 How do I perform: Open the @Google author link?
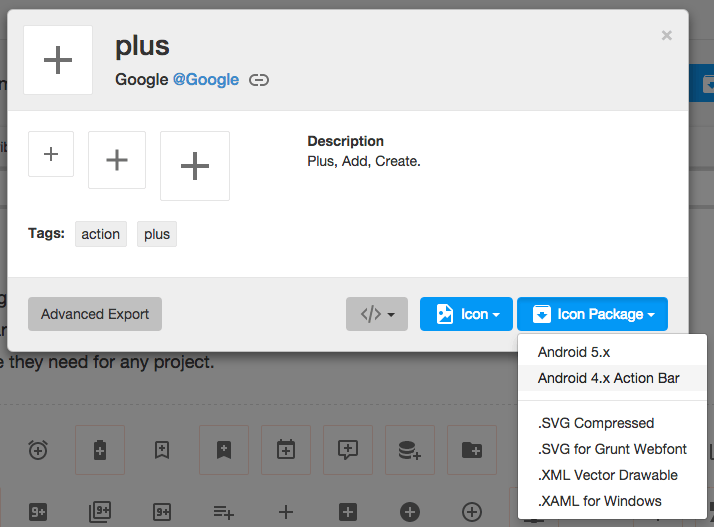coord(206,80)
